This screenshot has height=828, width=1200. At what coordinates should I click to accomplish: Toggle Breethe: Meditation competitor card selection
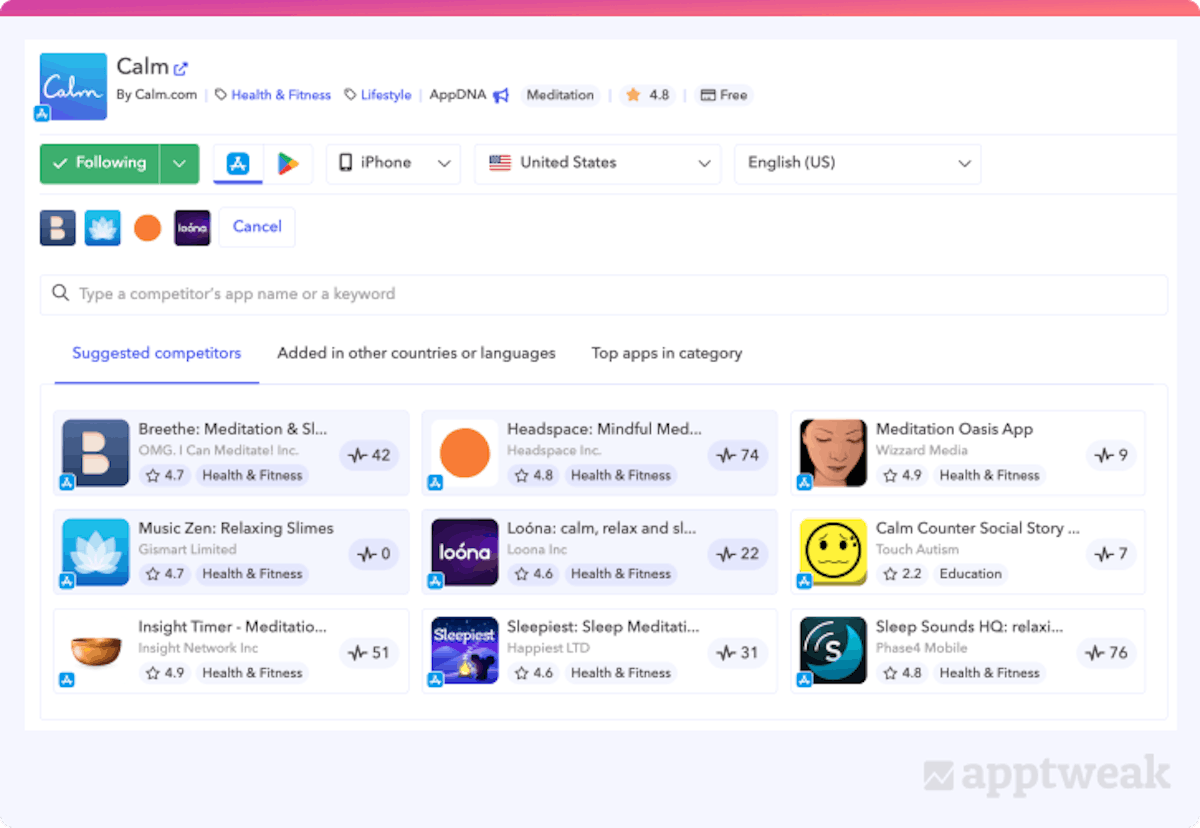point(231,453)
